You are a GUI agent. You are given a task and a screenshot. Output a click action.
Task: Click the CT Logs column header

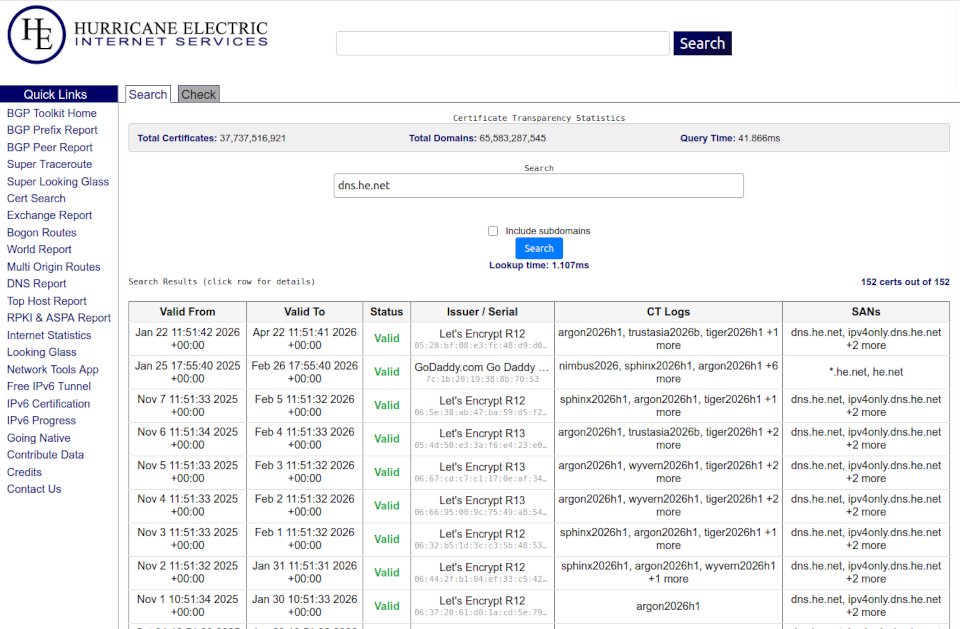669,312
